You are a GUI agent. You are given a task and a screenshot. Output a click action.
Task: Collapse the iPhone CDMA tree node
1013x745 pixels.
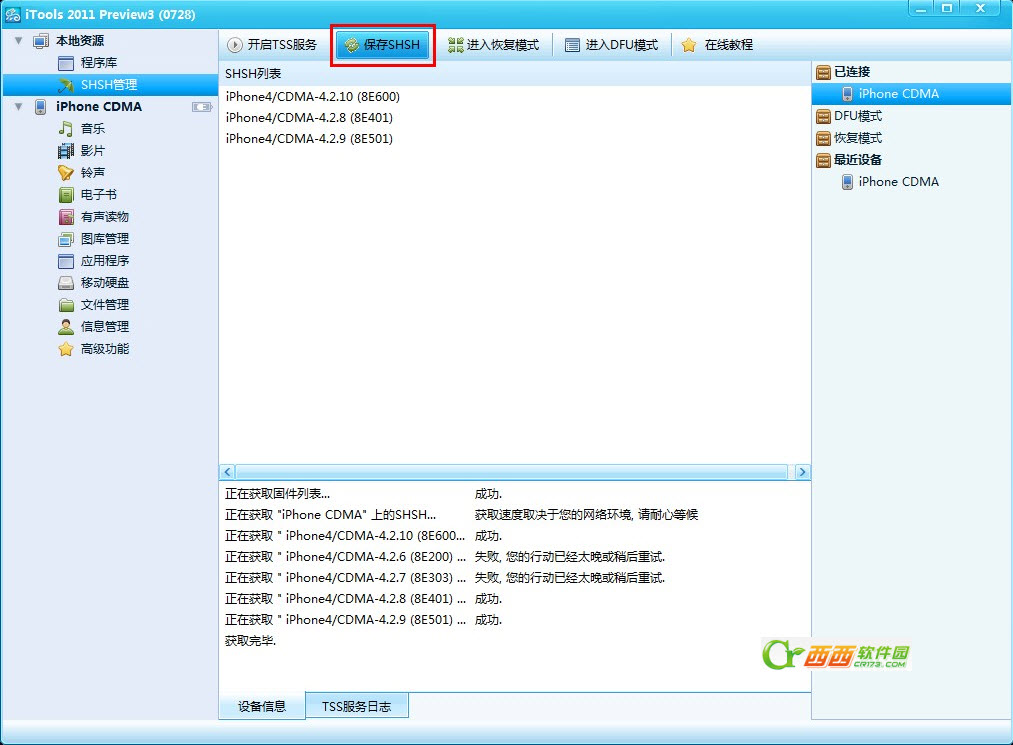click(19, 107)
